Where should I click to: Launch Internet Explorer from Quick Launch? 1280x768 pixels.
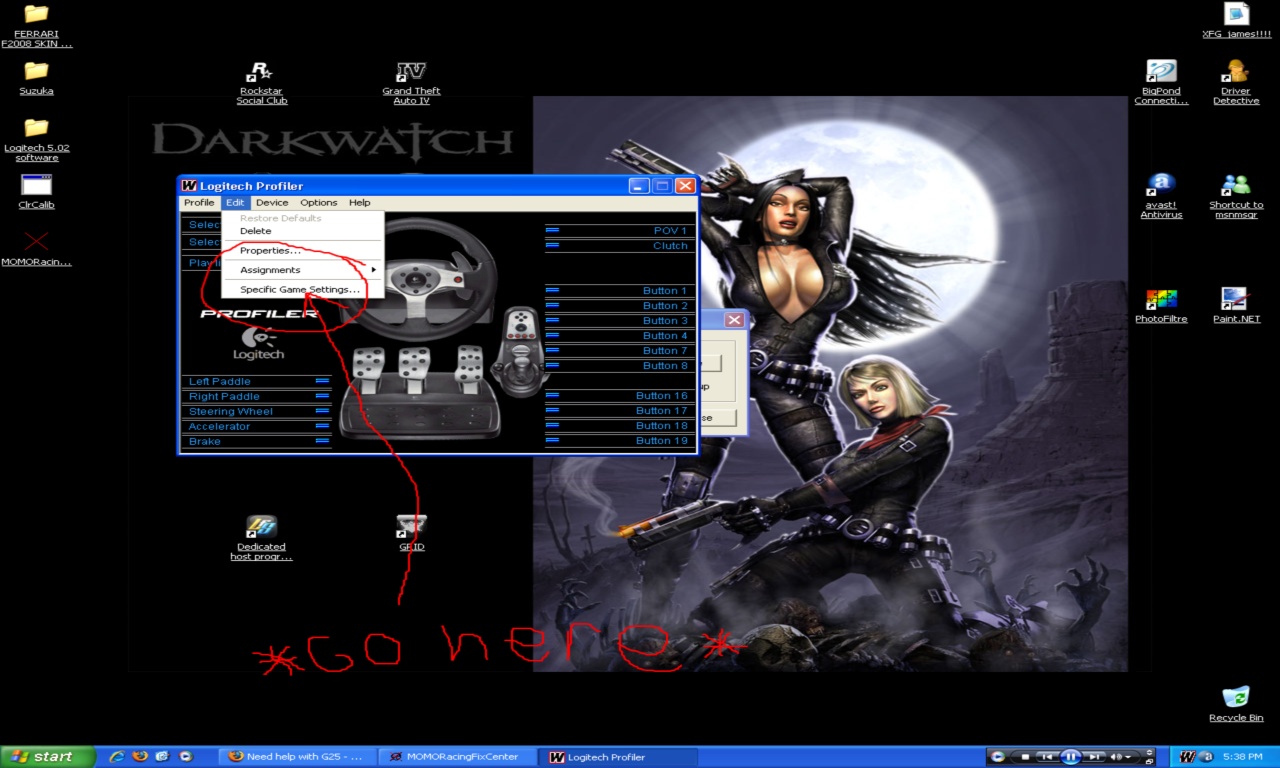click(x=117, y=757)
